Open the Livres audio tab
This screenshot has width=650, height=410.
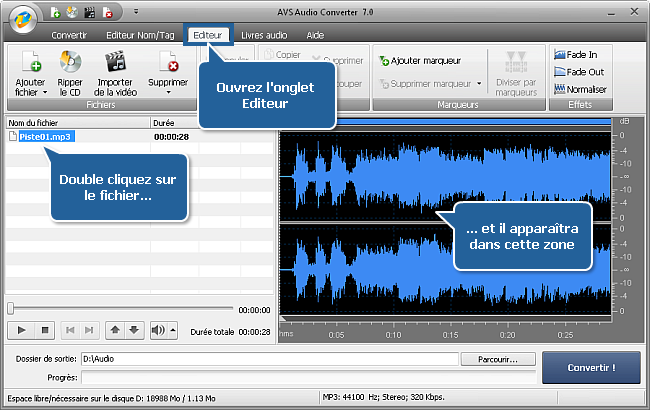265,34
